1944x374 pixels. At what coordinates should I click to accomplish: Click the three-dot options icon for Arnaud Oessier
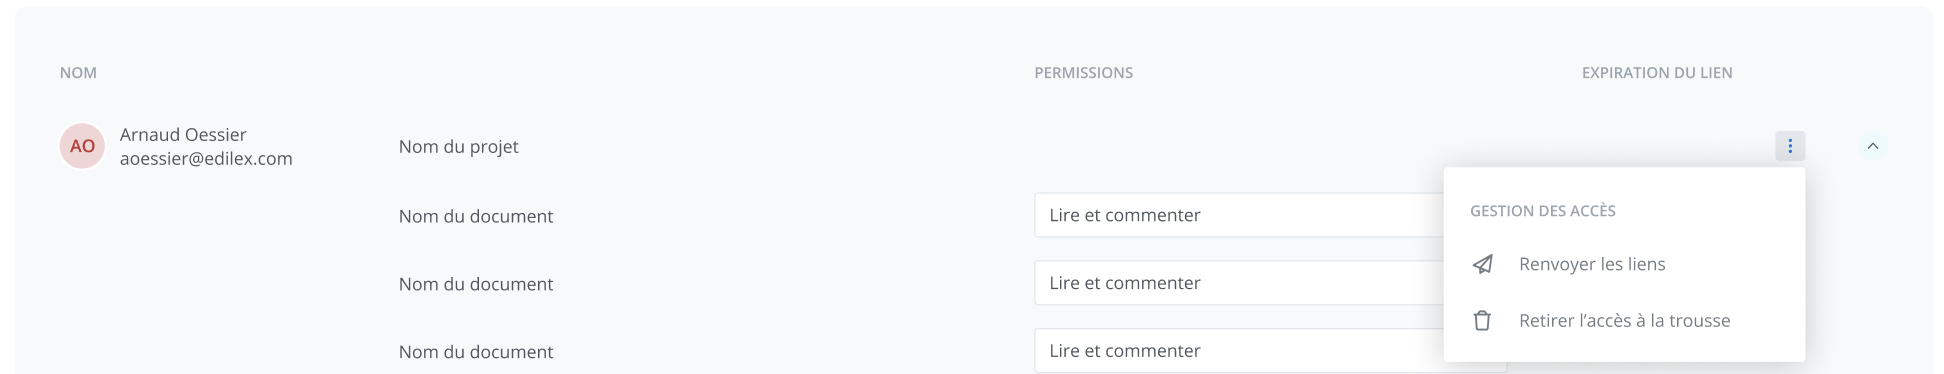click(1789, 146)
